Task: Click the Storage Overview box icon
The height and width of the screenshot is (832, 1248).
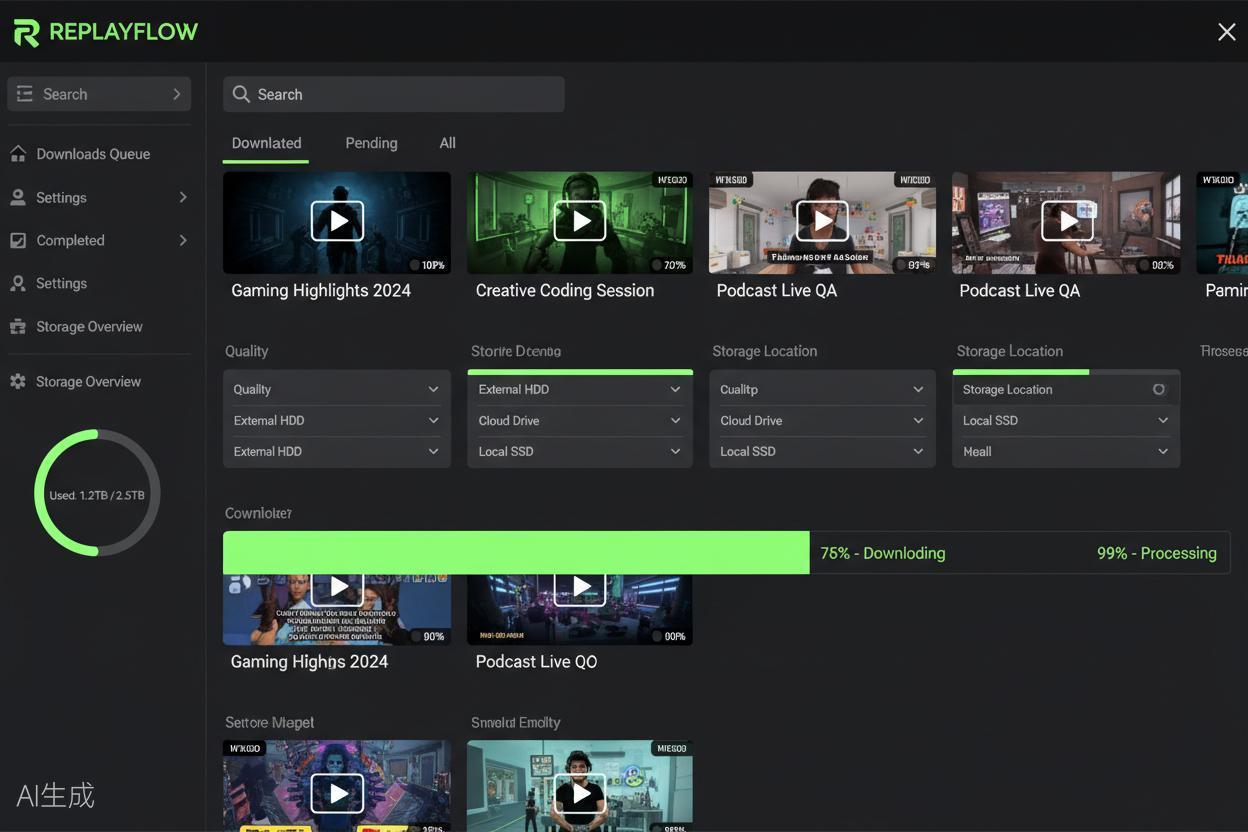Action: (18, 326)
